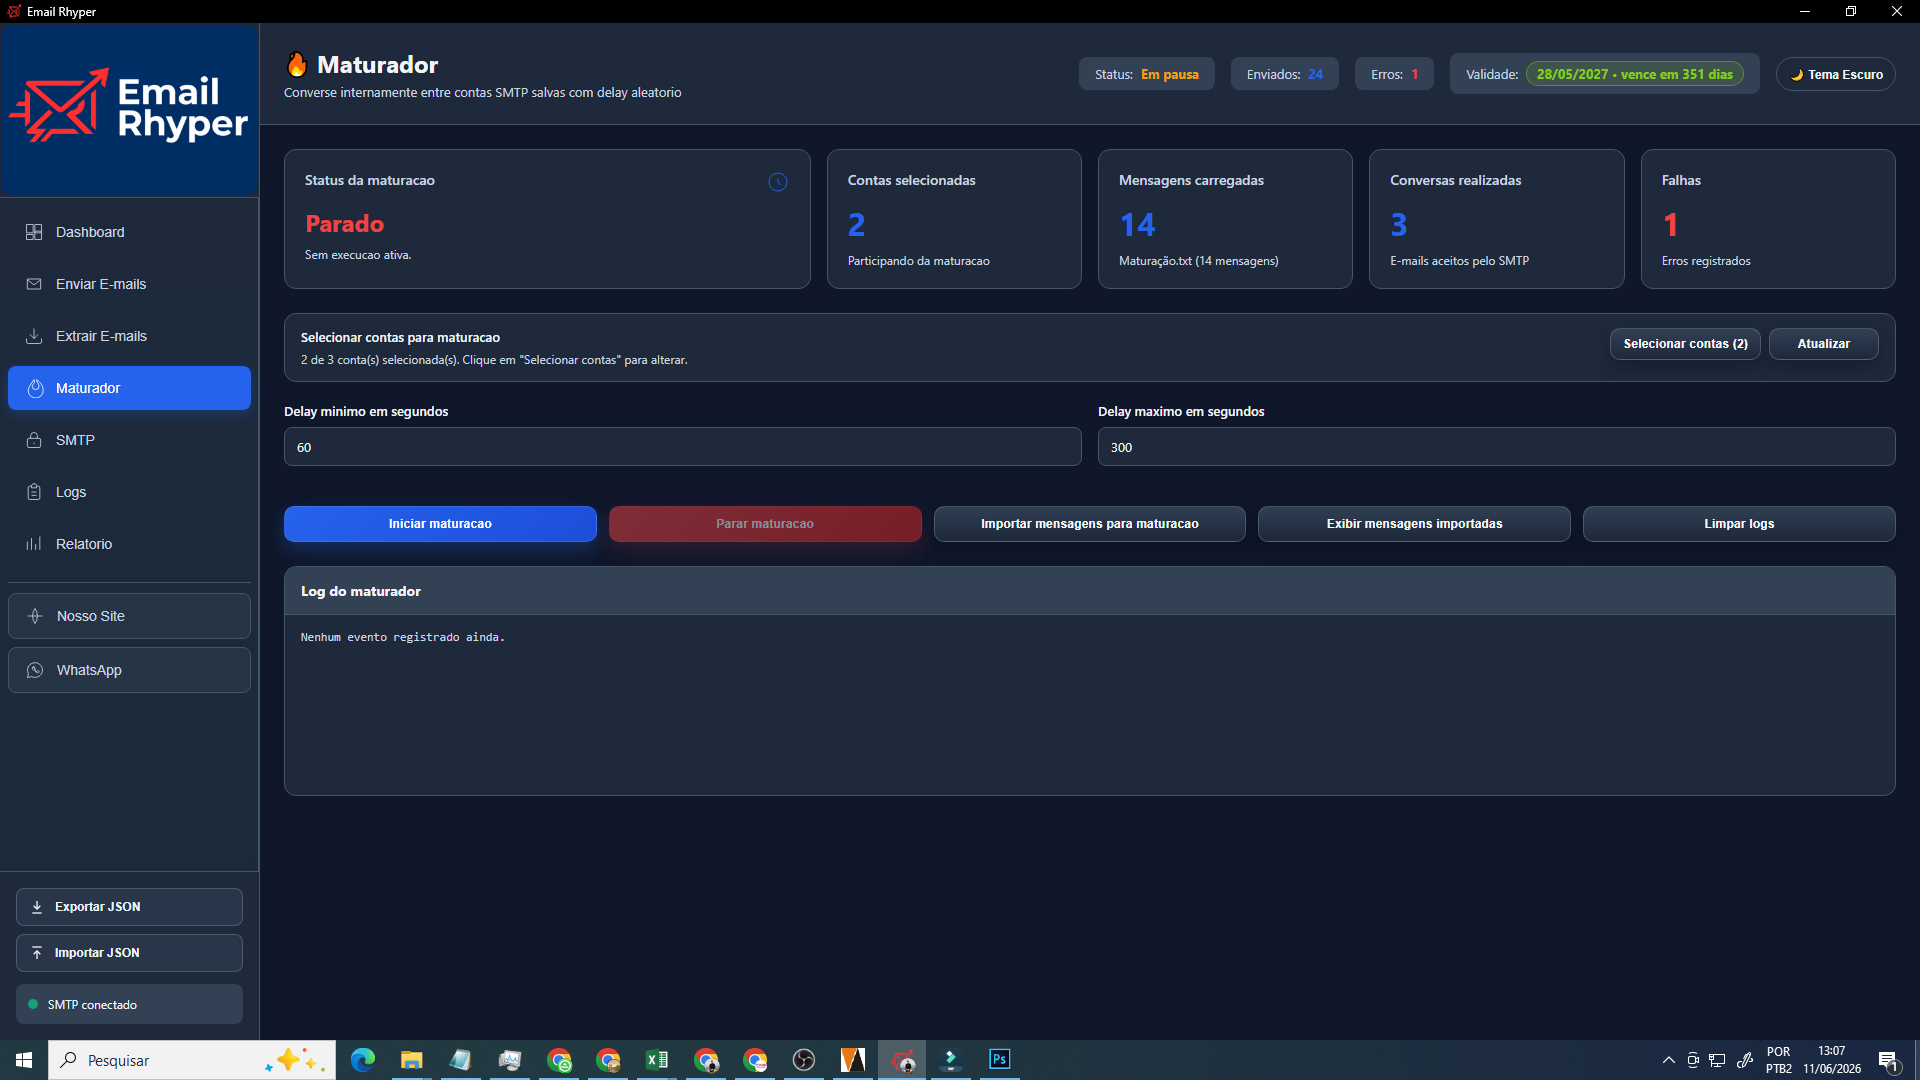1920x1080 pixels.
Task: Open Excel from the Windows taskbar
Action: (657, 1060)
